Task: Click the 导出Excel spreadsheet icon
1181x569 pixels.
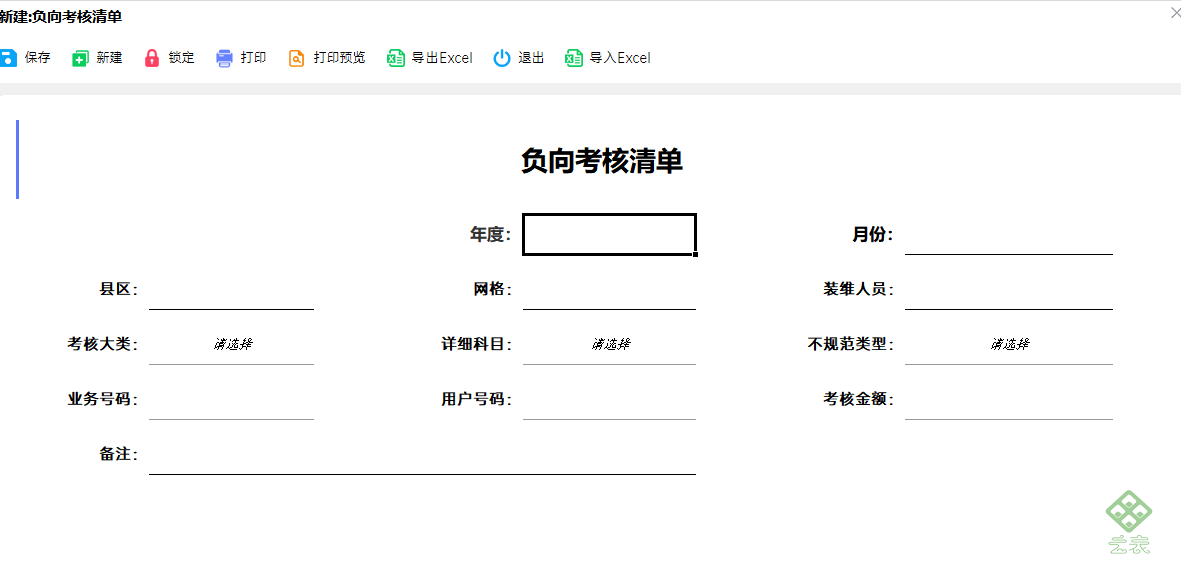Action: coord(396,58)
